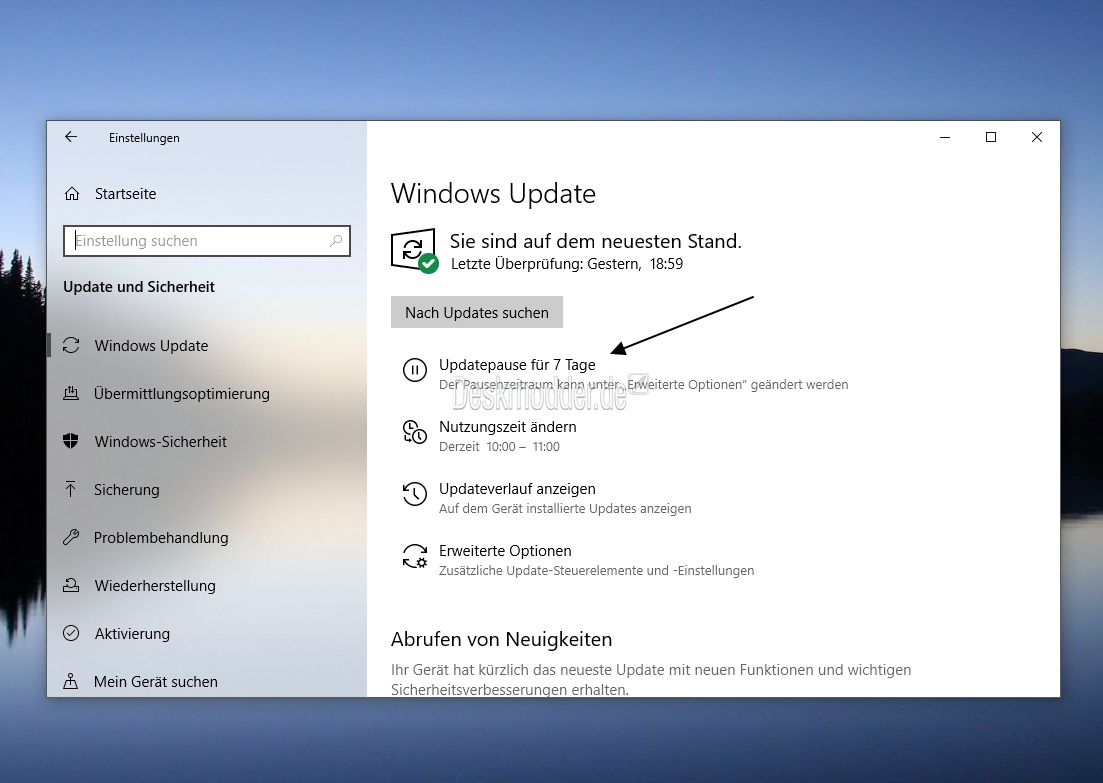The image size is (1103, 783).
Task: Click the Windows Update heading
Action: click(x=493, y=193)
